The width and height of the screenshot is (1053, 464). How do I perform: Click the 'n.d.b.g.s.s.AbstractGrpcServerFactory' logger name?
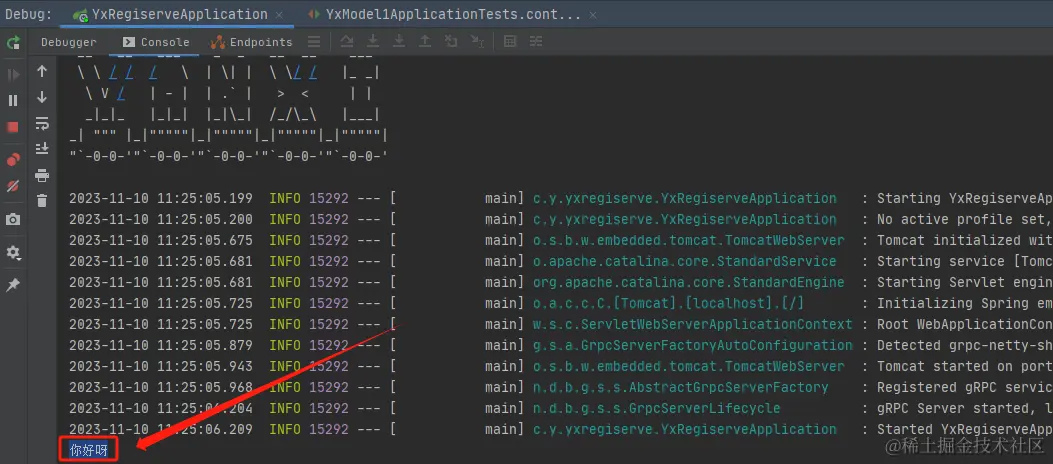coord(680,387)
